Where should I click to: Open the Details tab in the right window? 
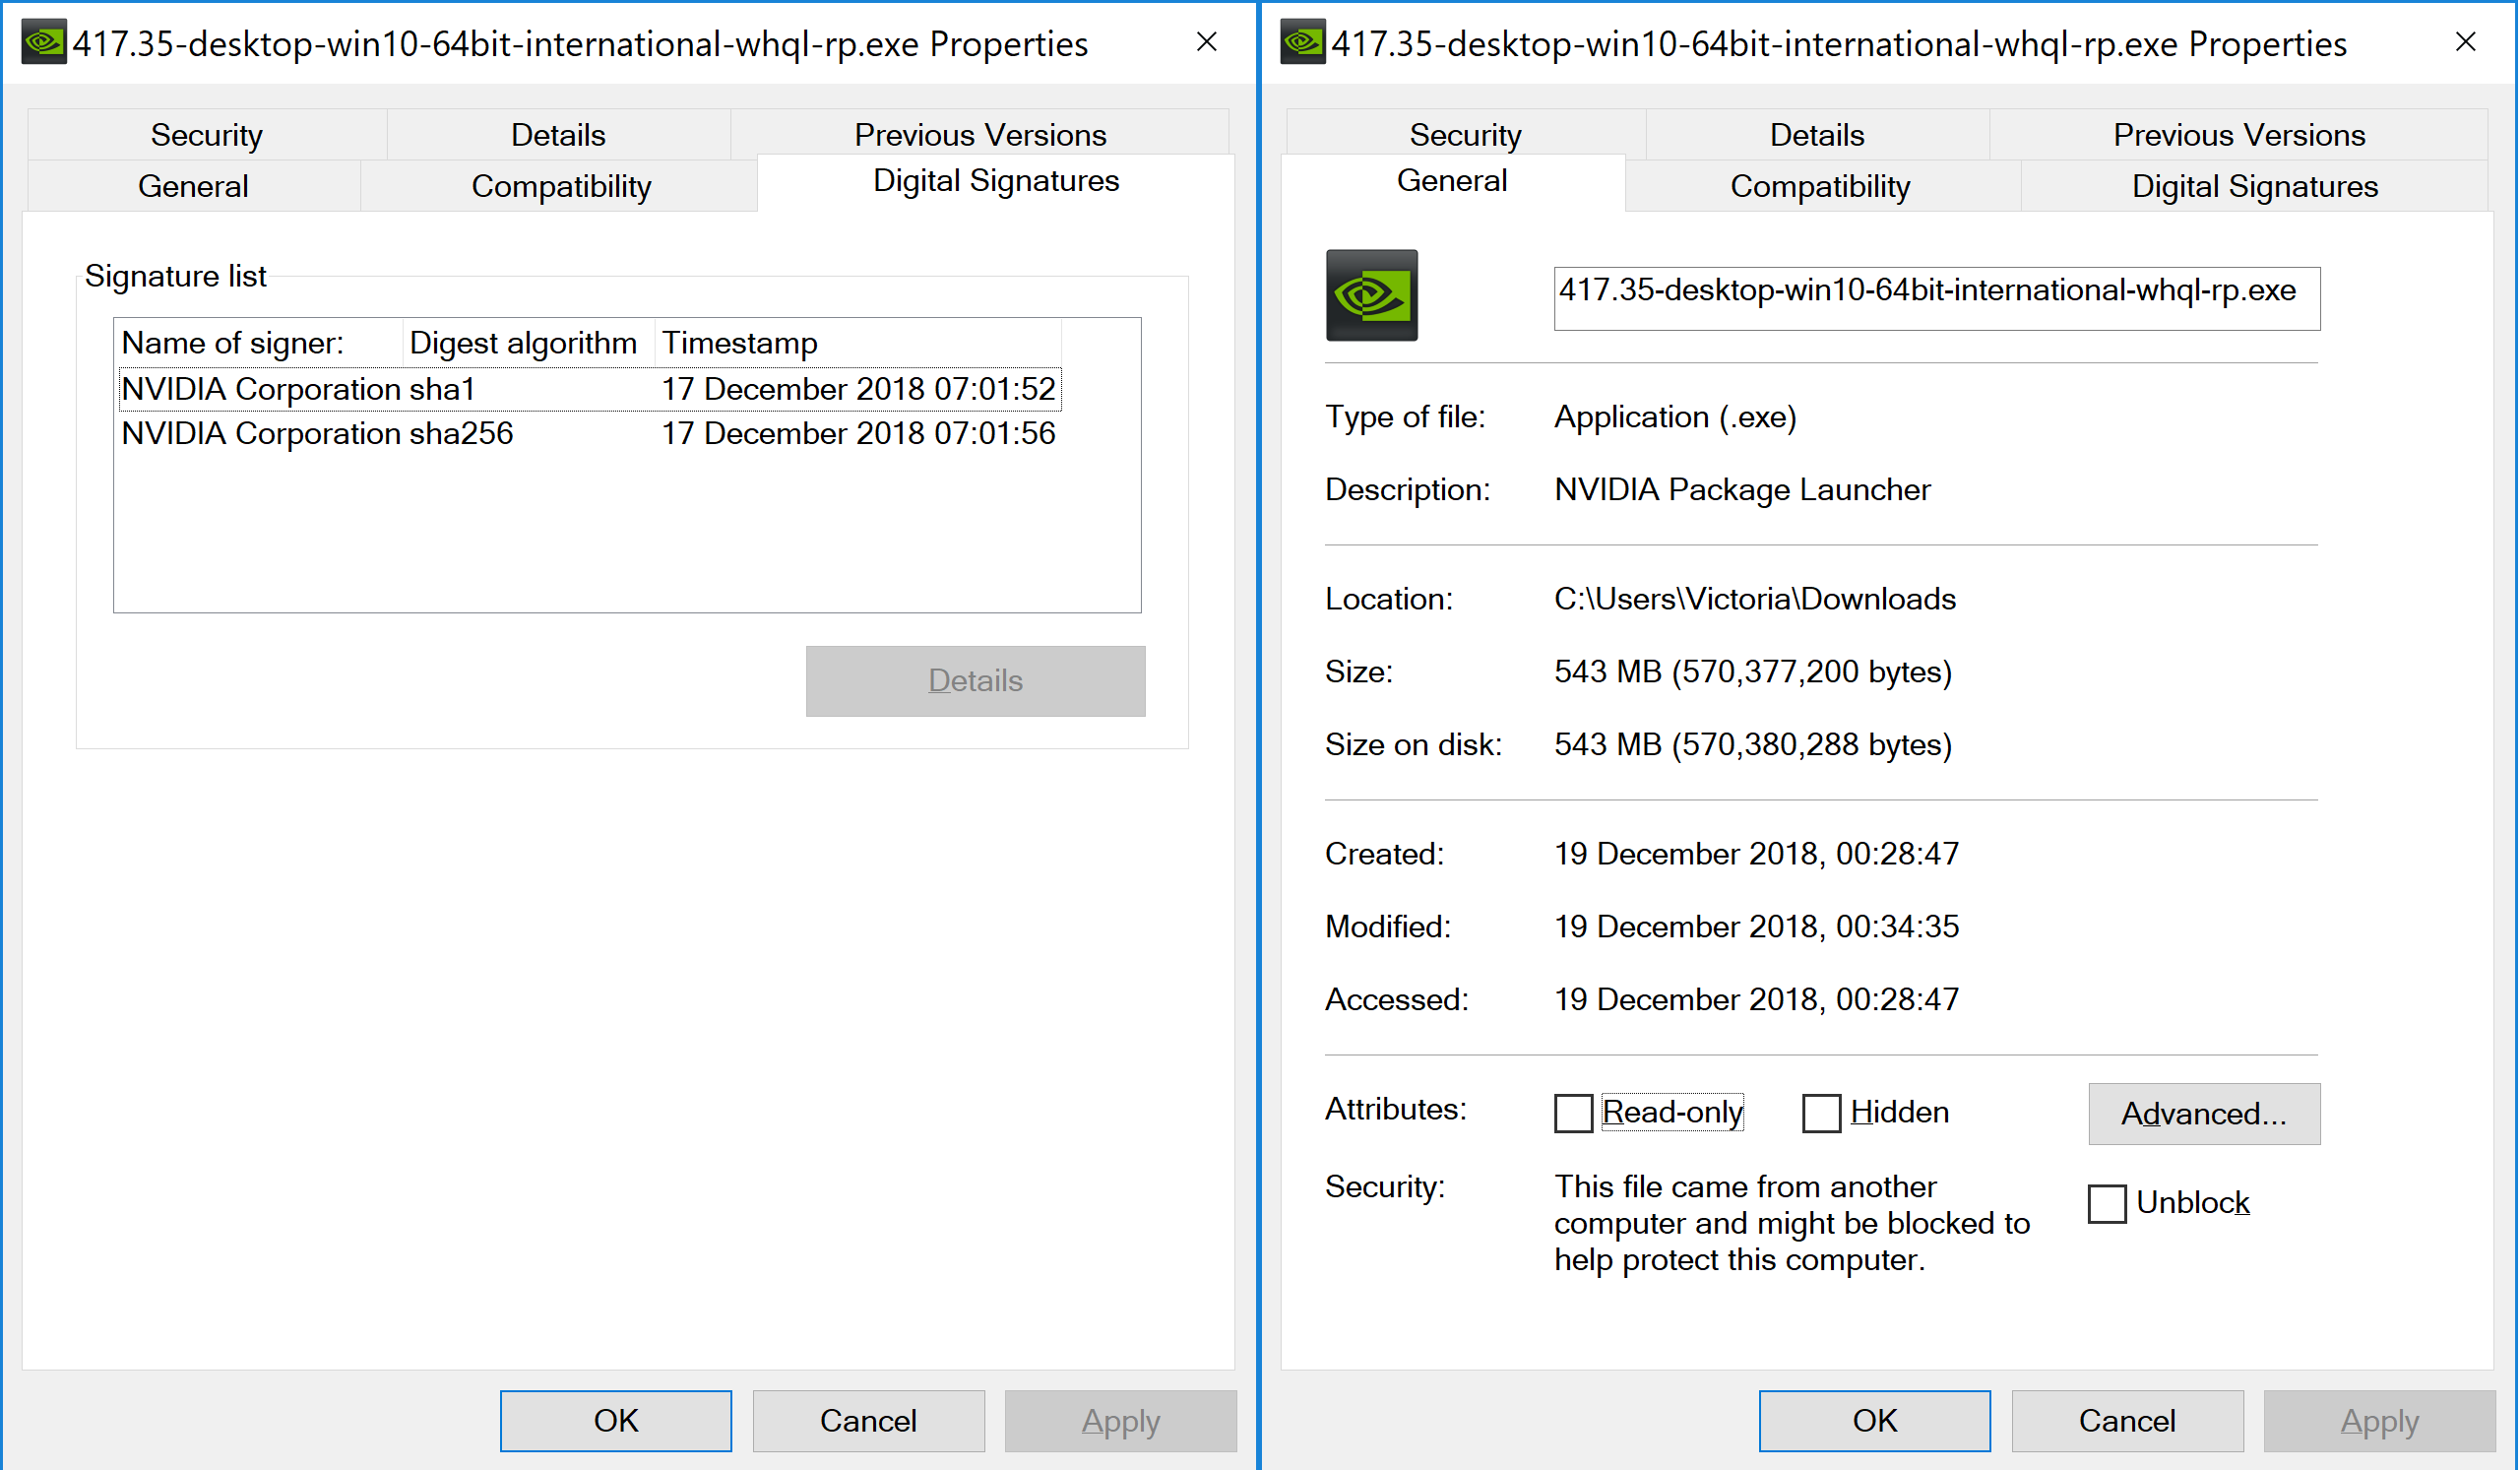(x=1817, y=135)
